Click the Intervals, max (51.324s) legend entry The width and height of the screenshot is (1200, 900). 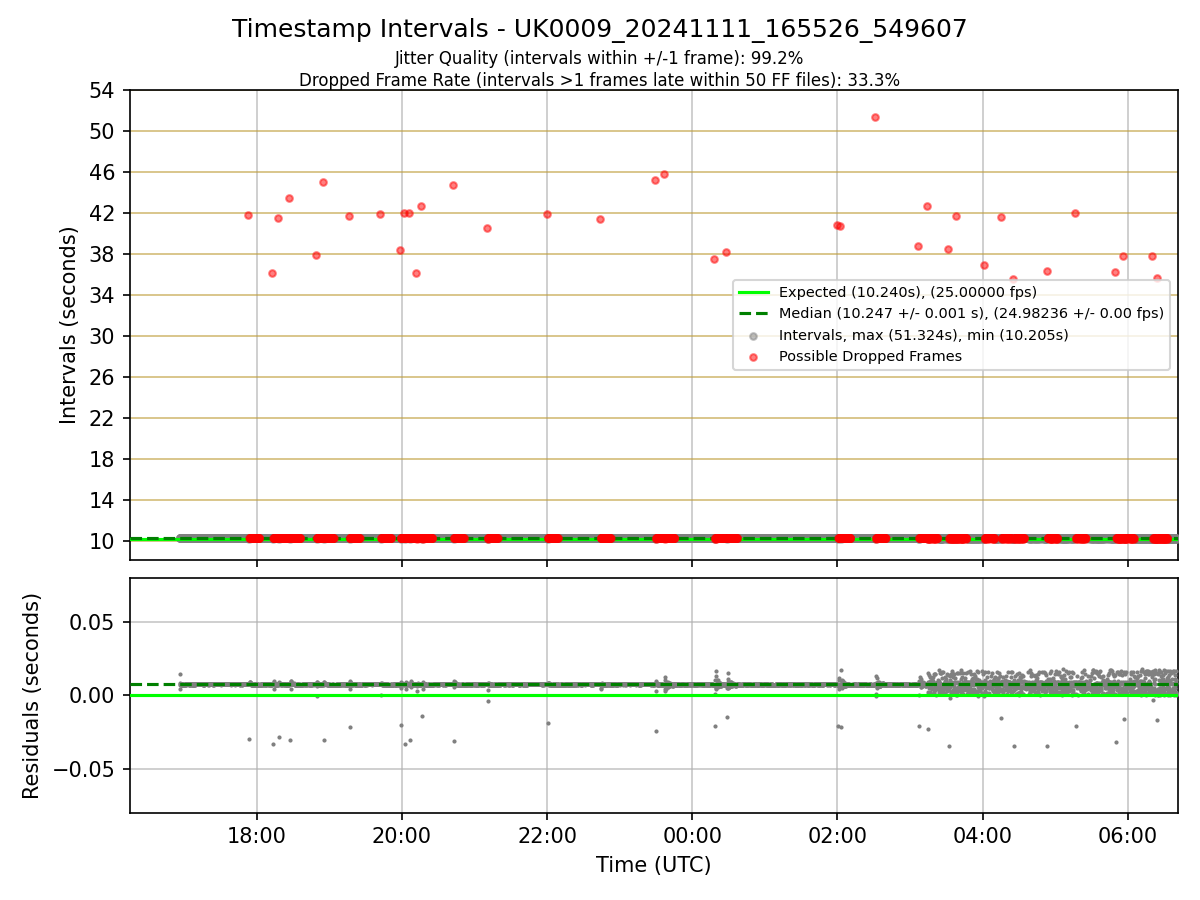click(x=923, y=335)
